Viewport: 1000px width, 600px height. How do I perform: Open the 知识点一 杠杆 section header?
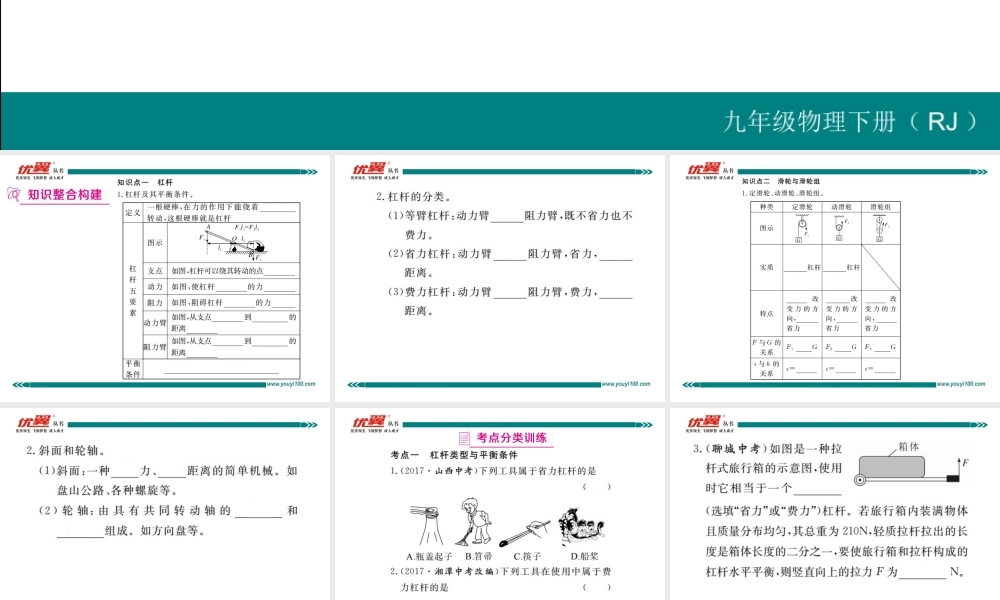[x=147, y=181]
